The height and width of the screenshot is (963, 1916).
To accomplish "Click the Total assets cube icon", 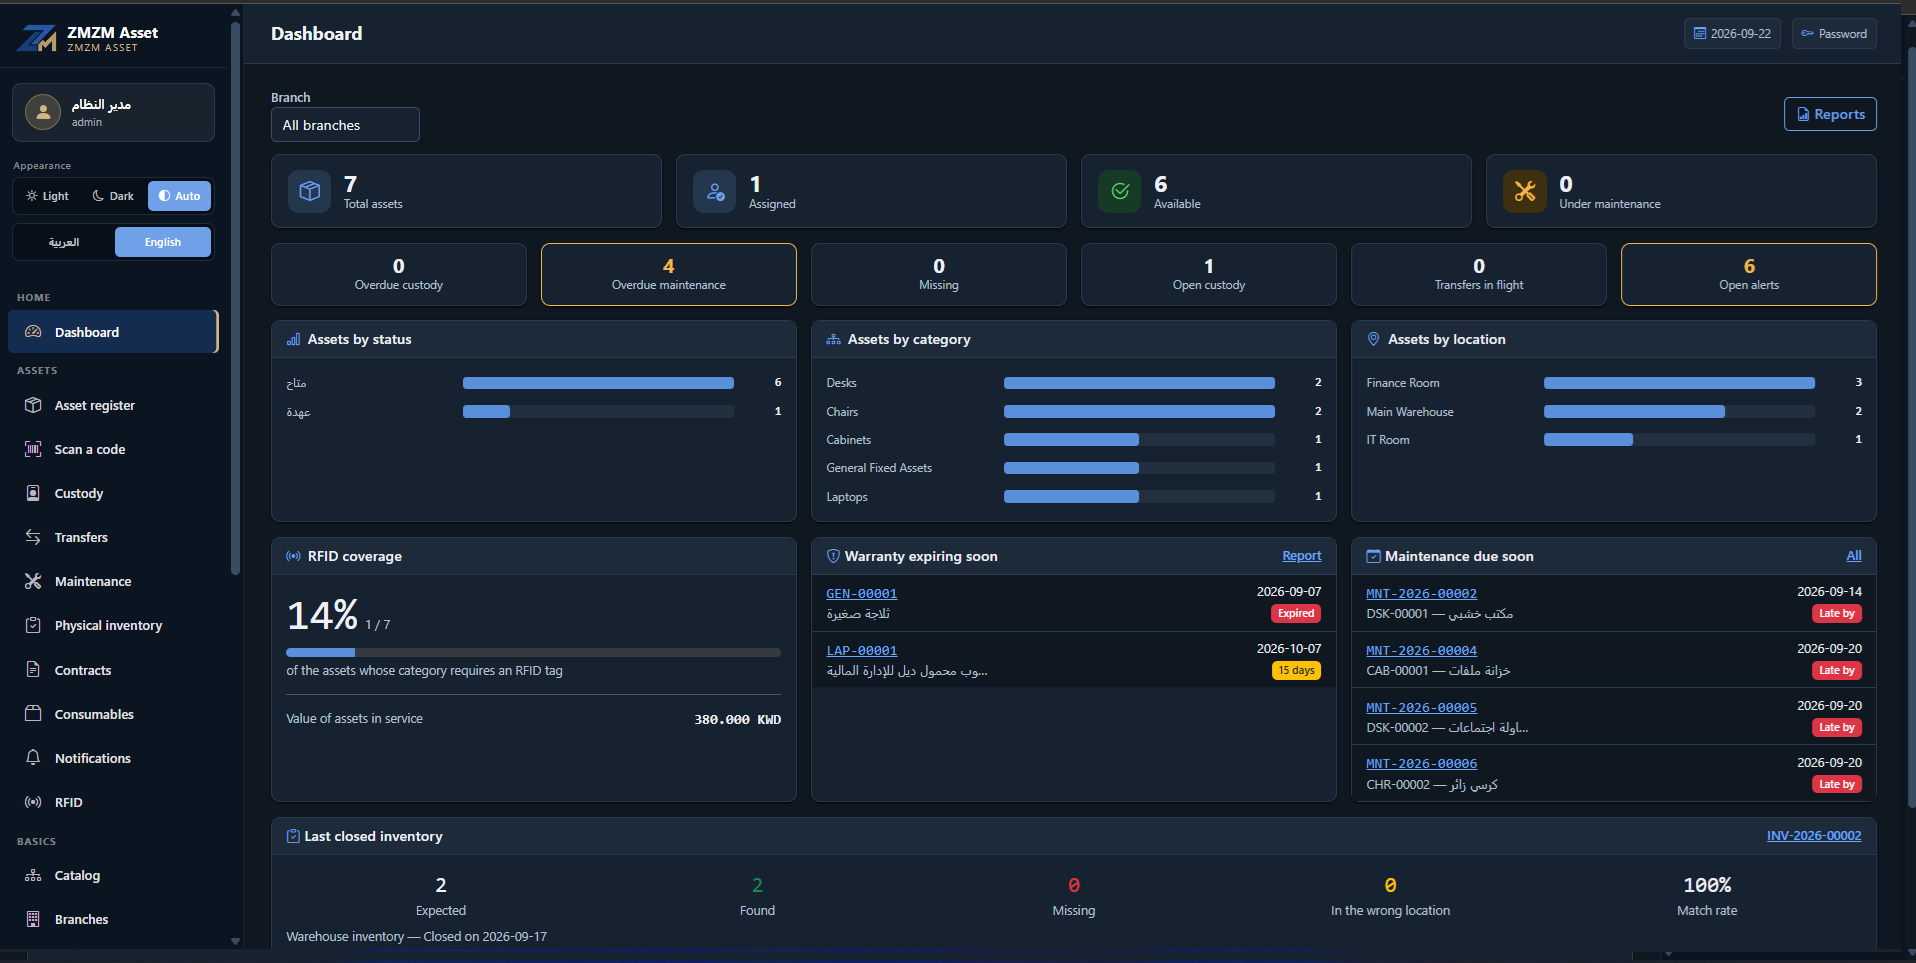I will coord(310,191).
